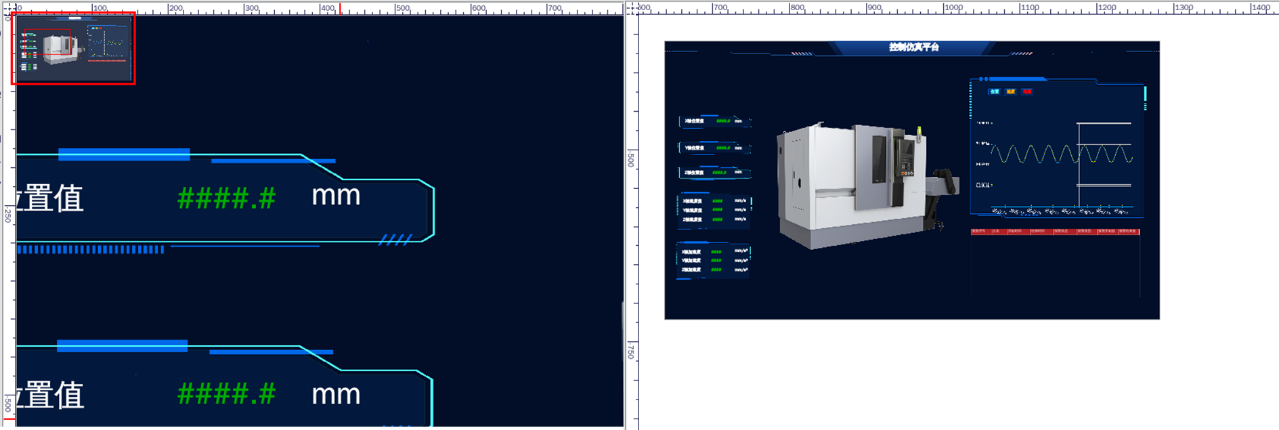Select the upper green ####.# value field
The width and height of the screenshot is (1279, 430).
[x=226, y=198]
